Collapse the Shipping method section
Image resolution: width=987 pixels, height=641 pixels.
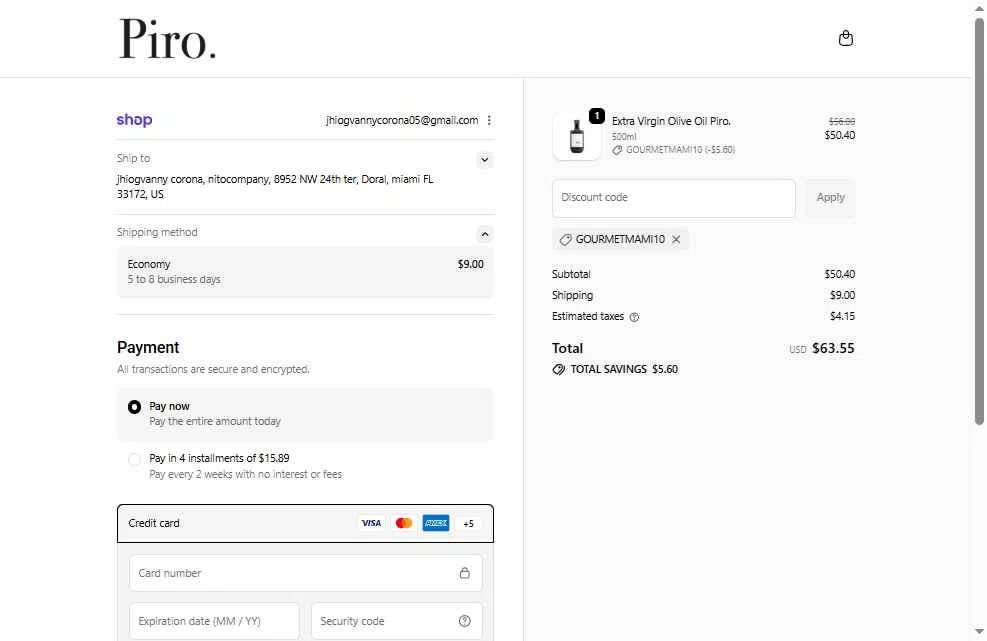coord(485,234)
